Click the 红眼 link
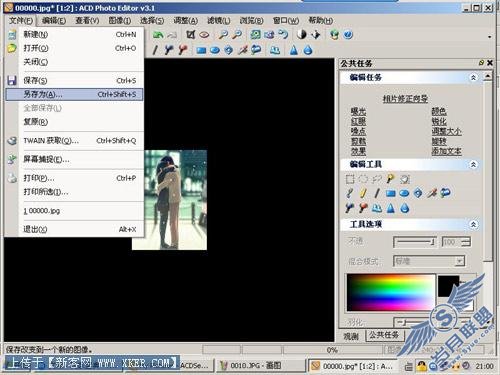This screenshot has height=375, width=500. 358,121
